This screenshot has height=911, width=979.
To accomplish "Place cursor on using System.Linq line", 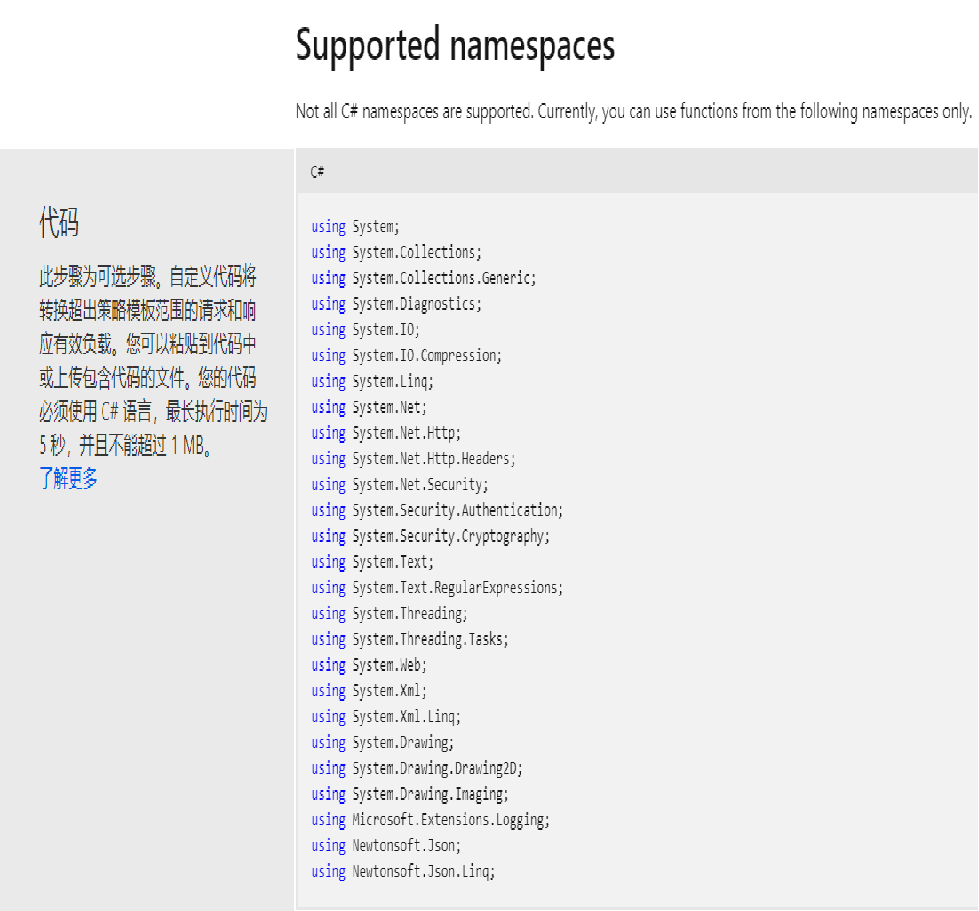I will click(x=372, y=381).
